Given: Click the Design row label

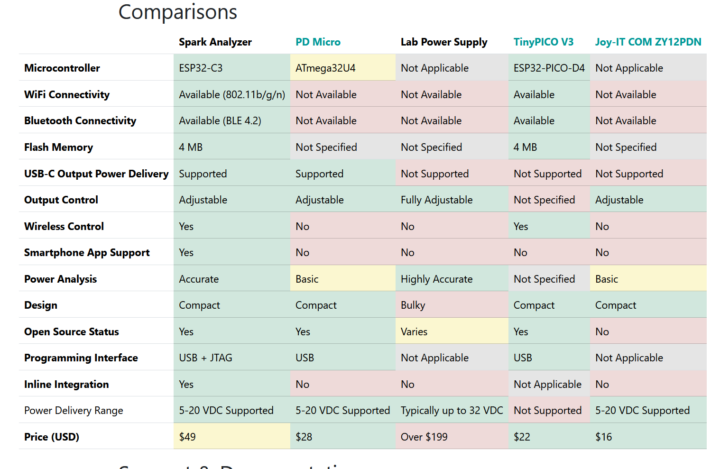Looking at the screenshot, I should click(x=40, y=305).
